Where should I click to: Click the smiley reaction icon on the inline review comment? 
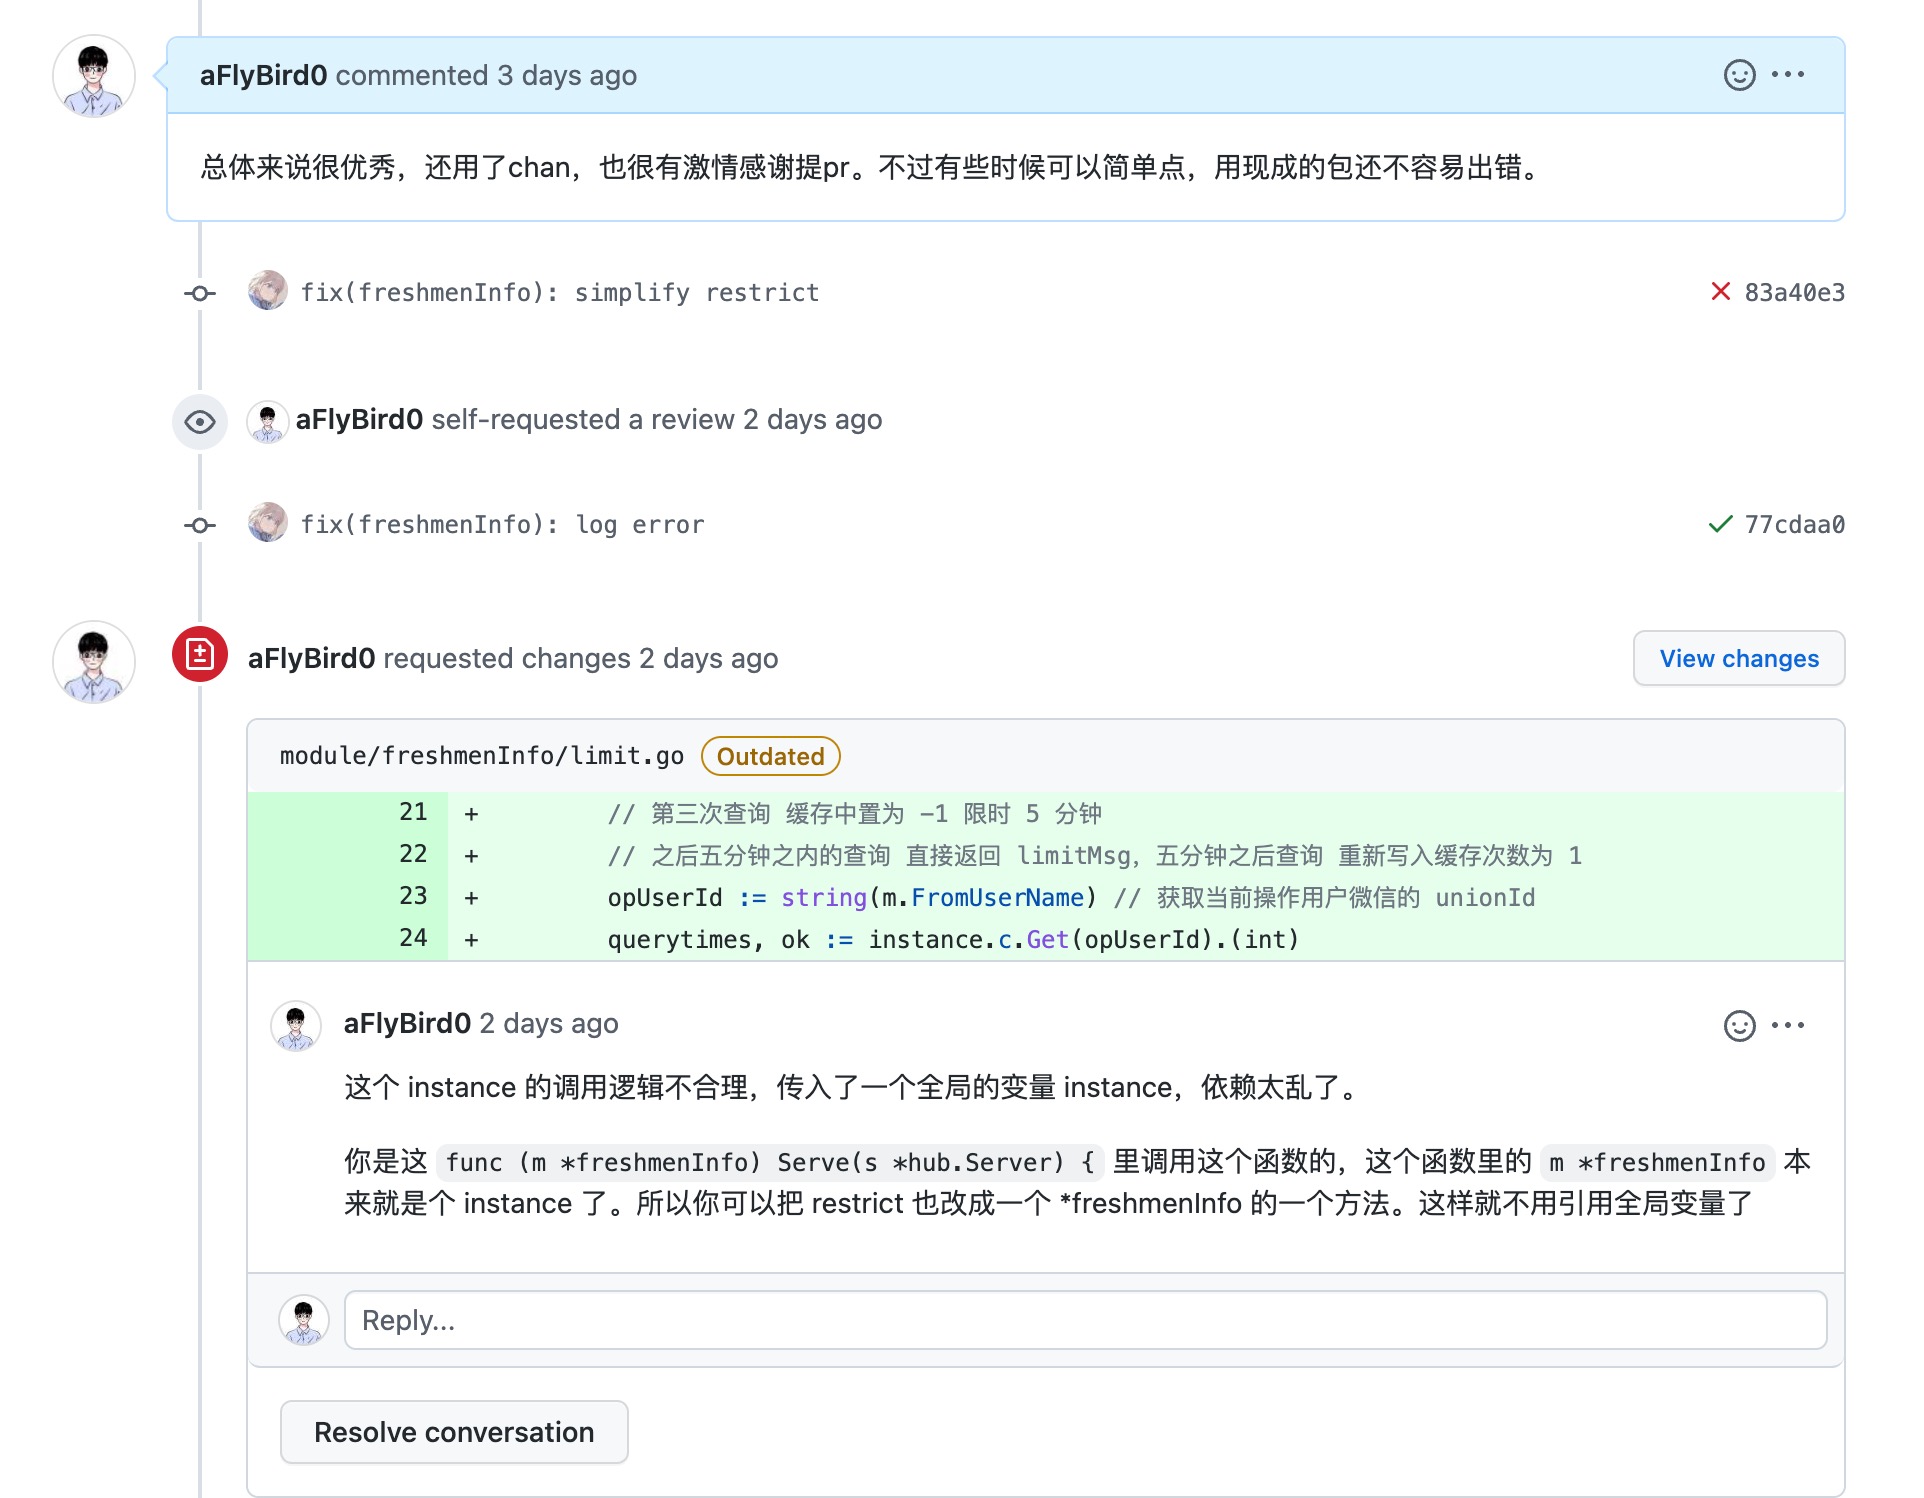(x=1741, y=1024)
